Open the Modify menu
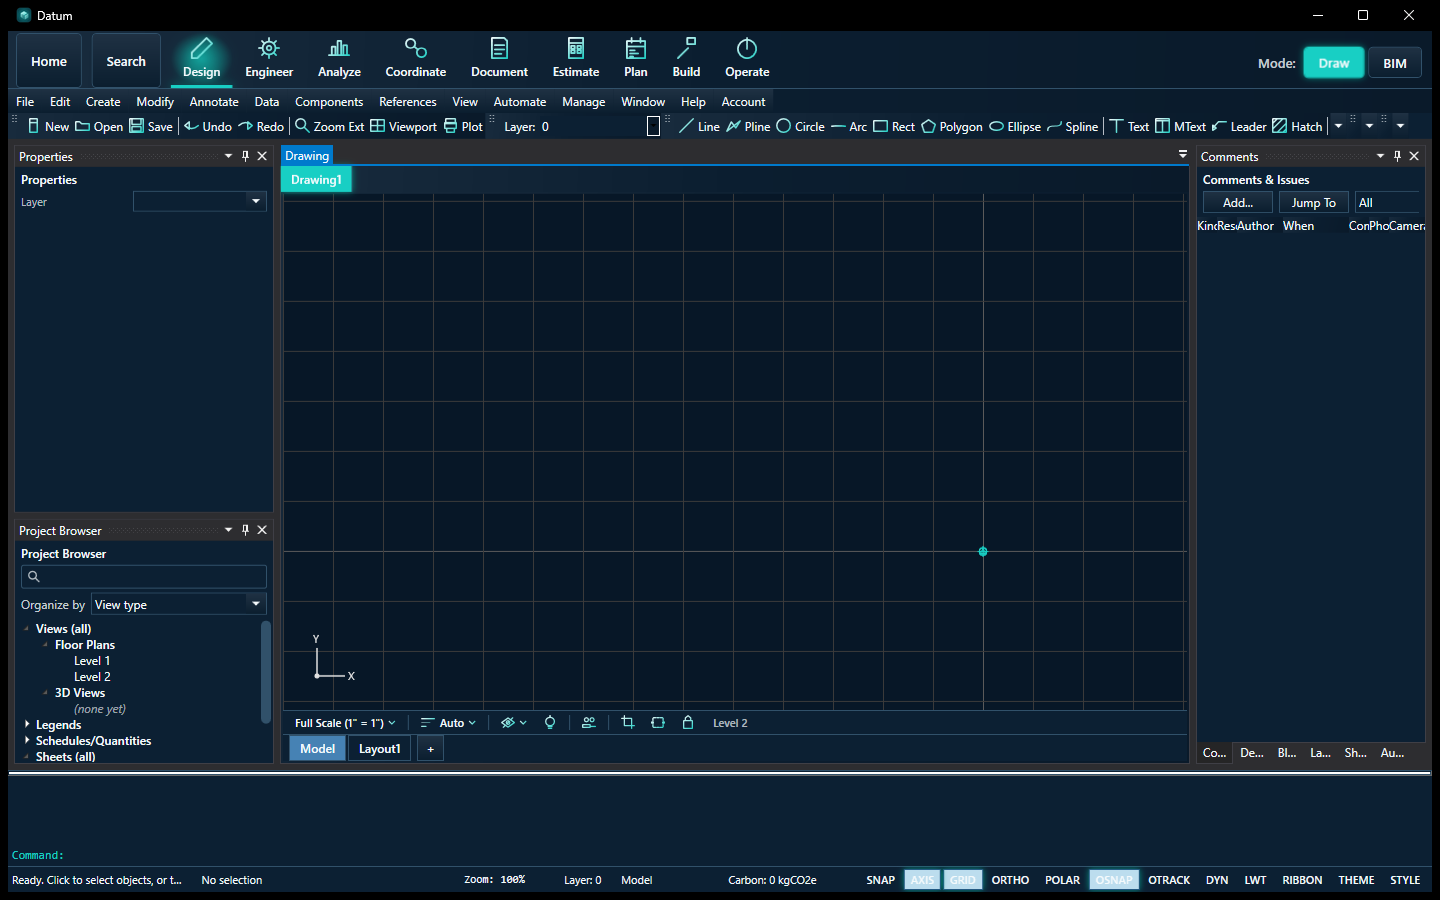Viewport: 1440px width, 900px height. click(155, 102)
